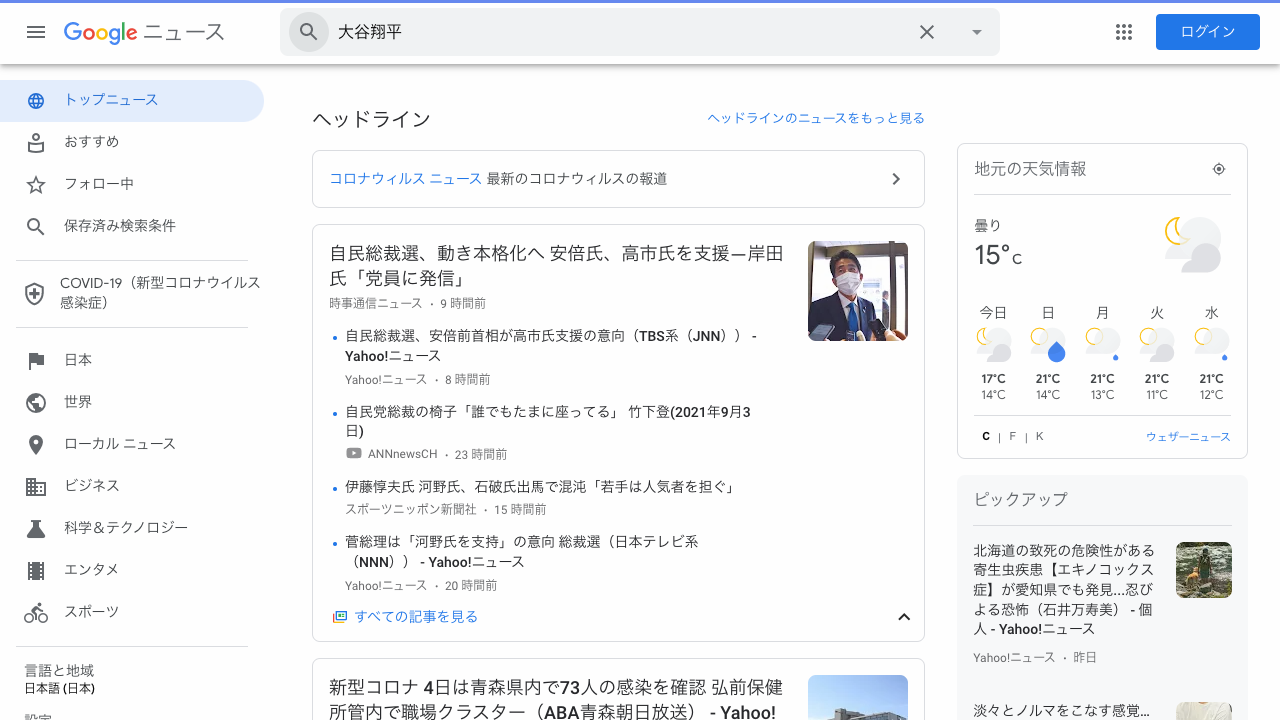
Task: Select the スポーツ section icon
Action: point(36,611)
